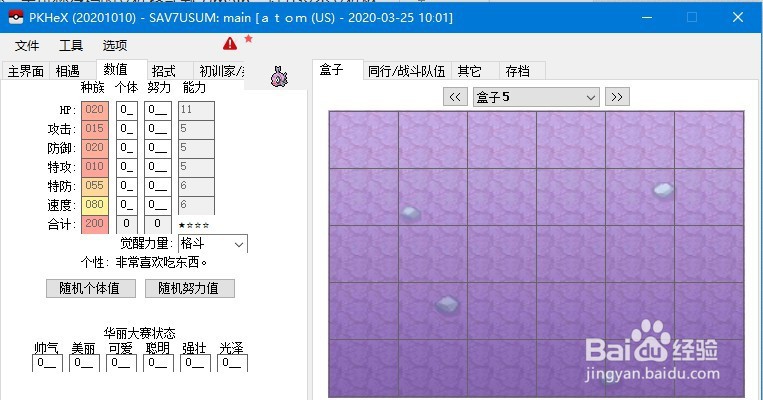Click the HP 努力 EV field
763x400 pixels.
(x=158, y=110)
